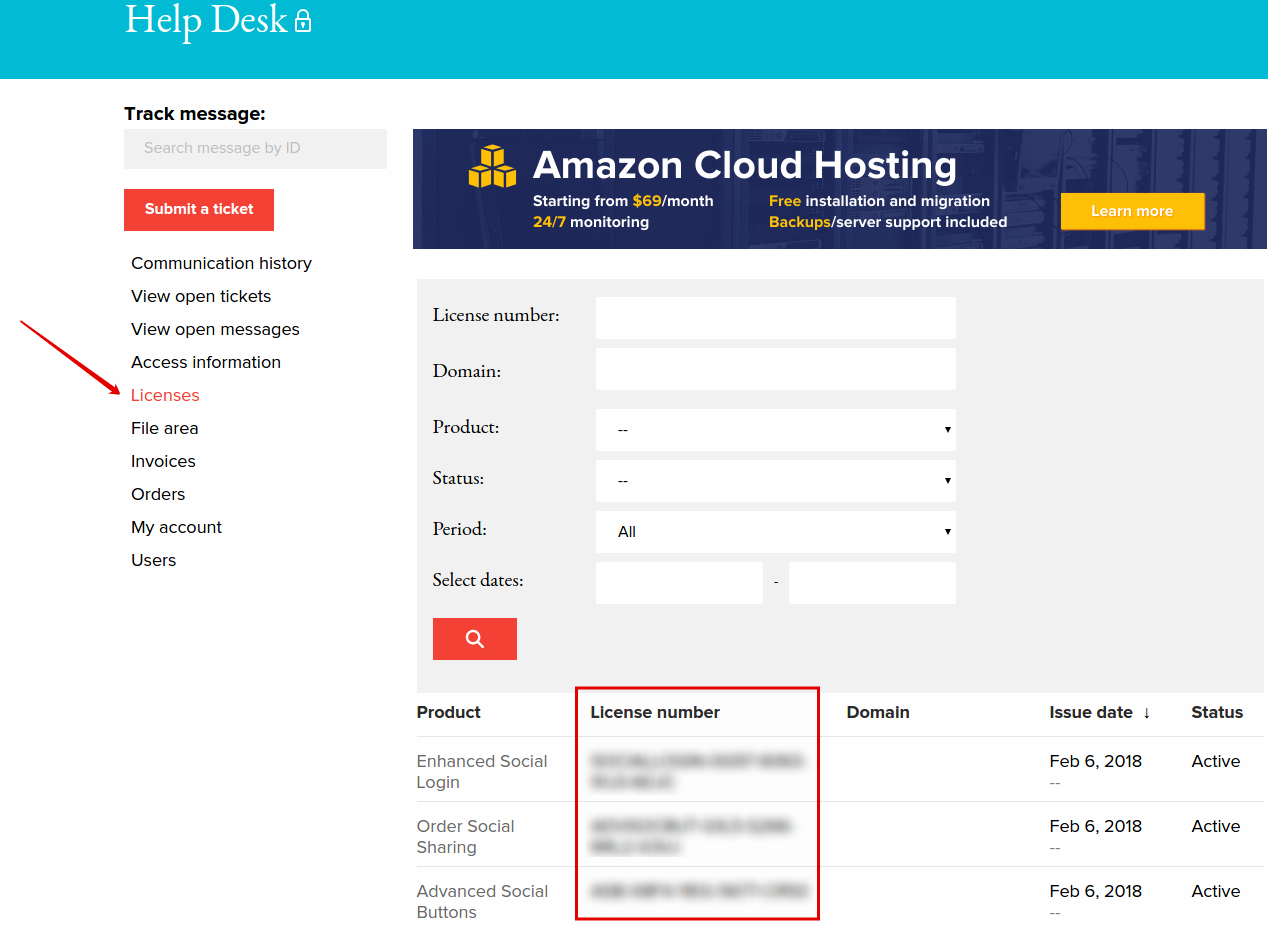Viewport: 1268px width, 925px height.
Task: Focus the License number input field
Action: point(775,318)
